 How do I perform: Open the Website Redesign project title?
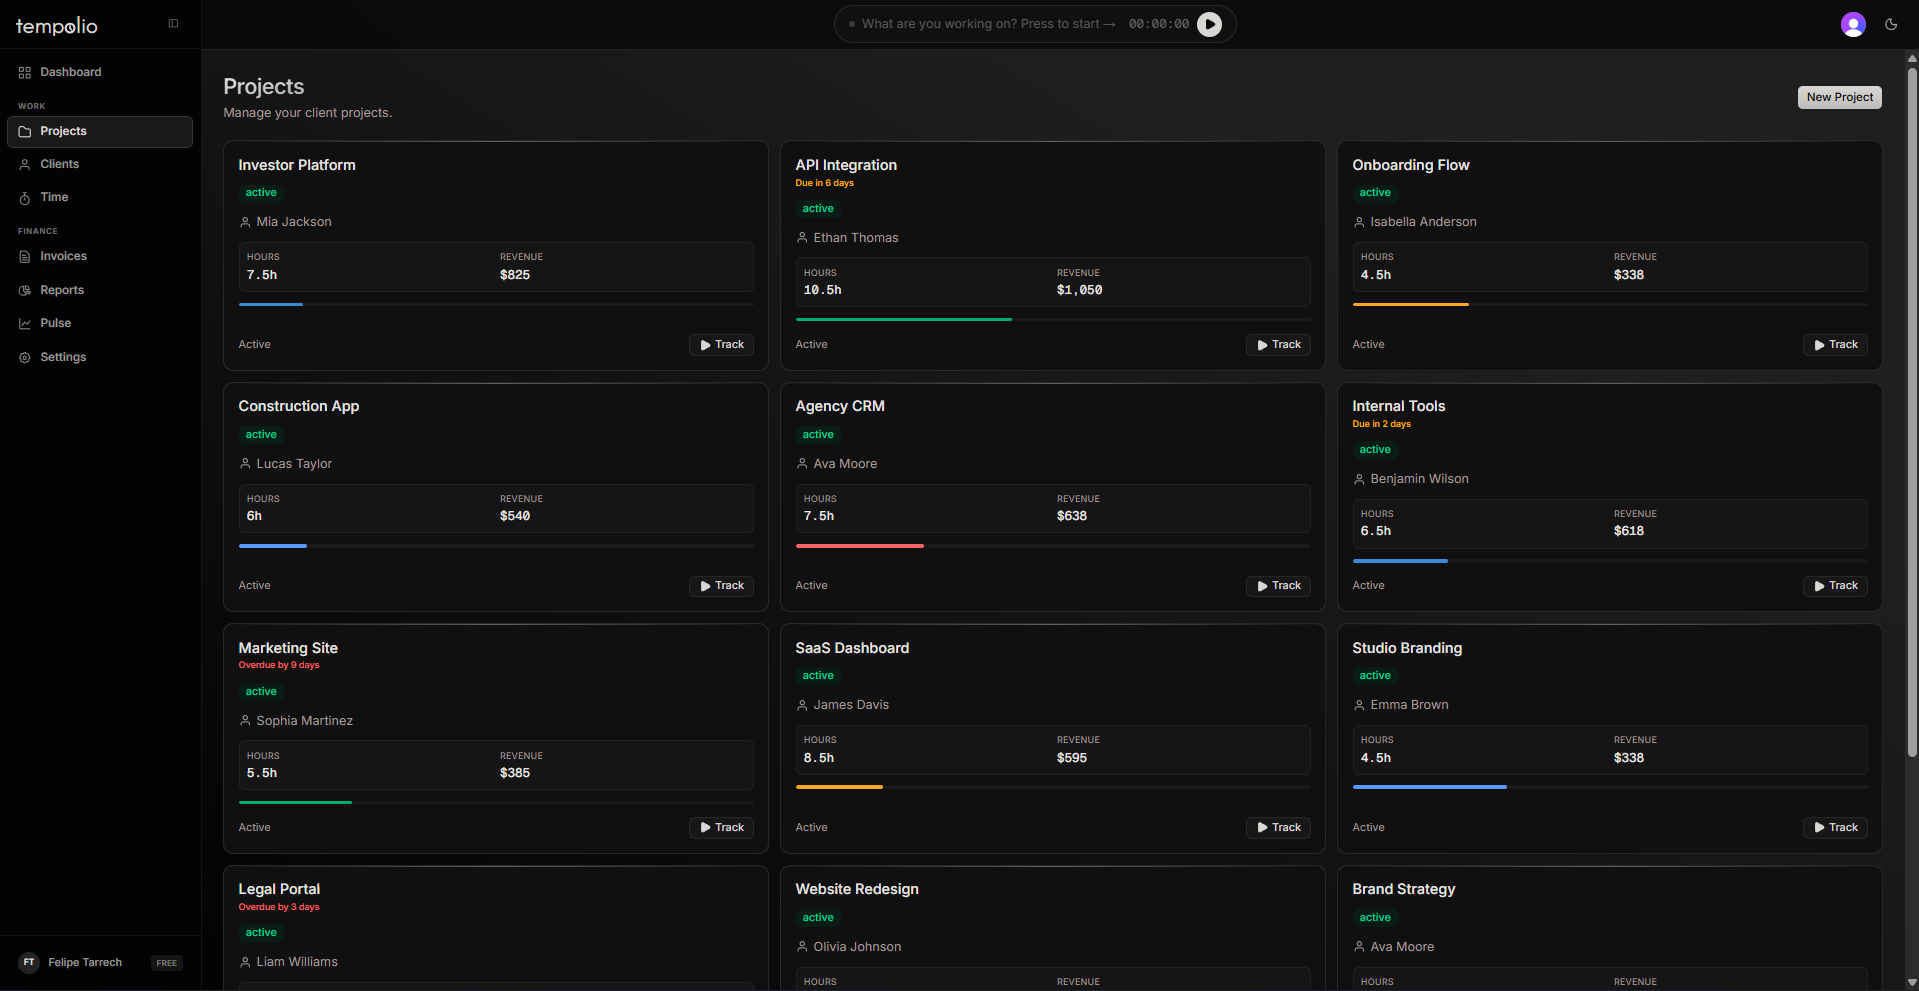pyautogui.click(x=857, y=889)
